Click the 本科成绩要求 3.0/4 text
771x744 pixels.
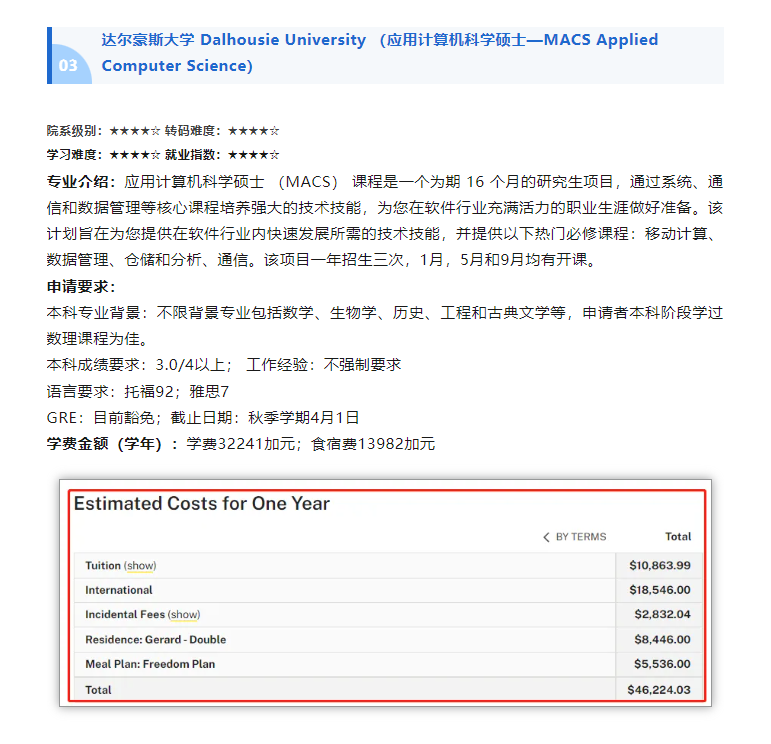139,365
